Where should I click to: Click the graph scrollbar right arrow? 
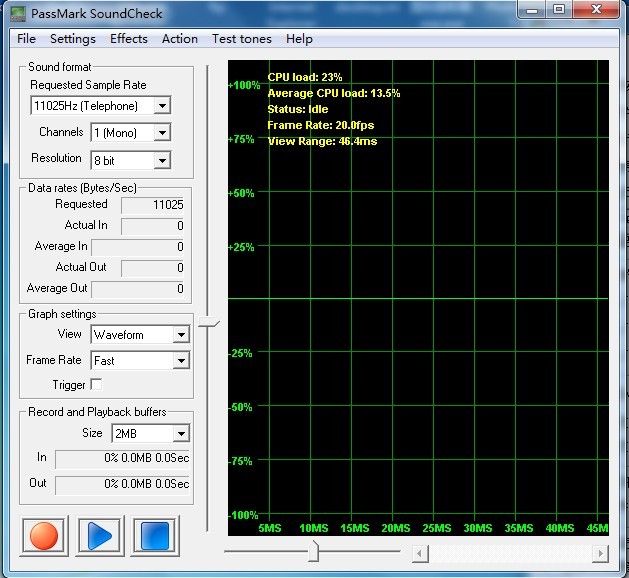pyautogui.click(x=600, y=553)
